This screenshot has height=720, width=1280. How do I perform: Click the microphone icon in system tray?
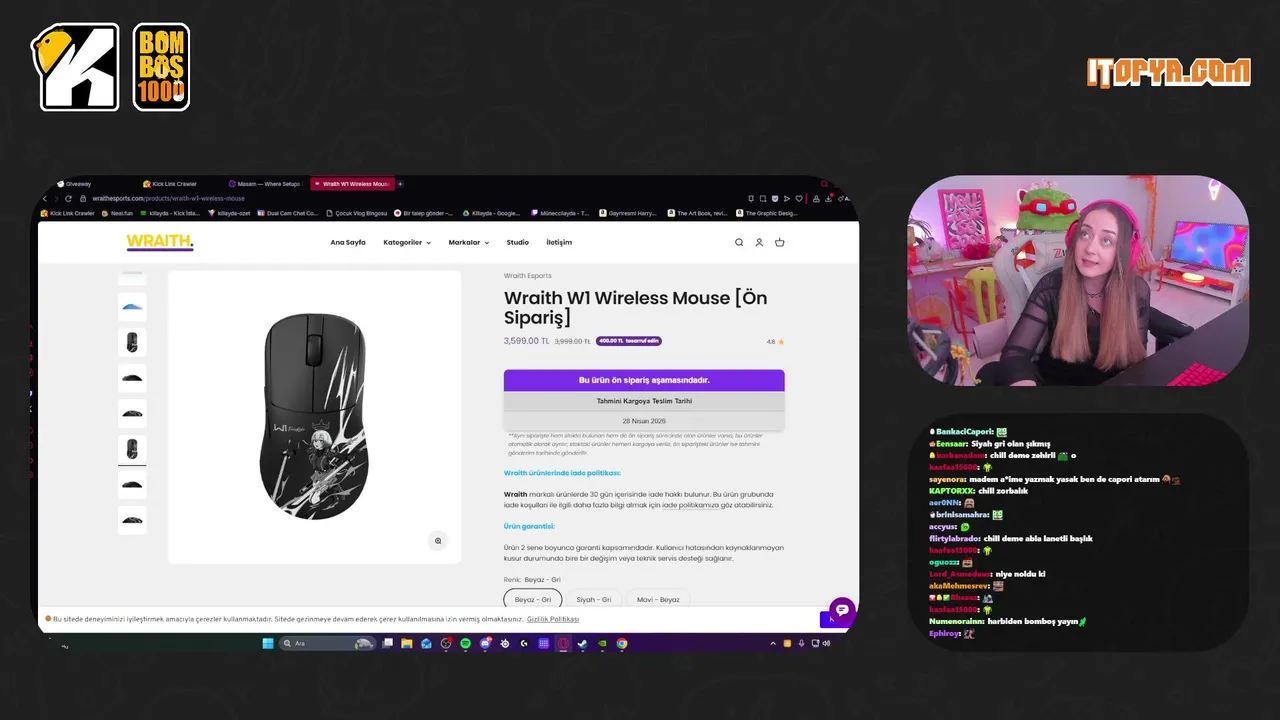pos(801,643)
